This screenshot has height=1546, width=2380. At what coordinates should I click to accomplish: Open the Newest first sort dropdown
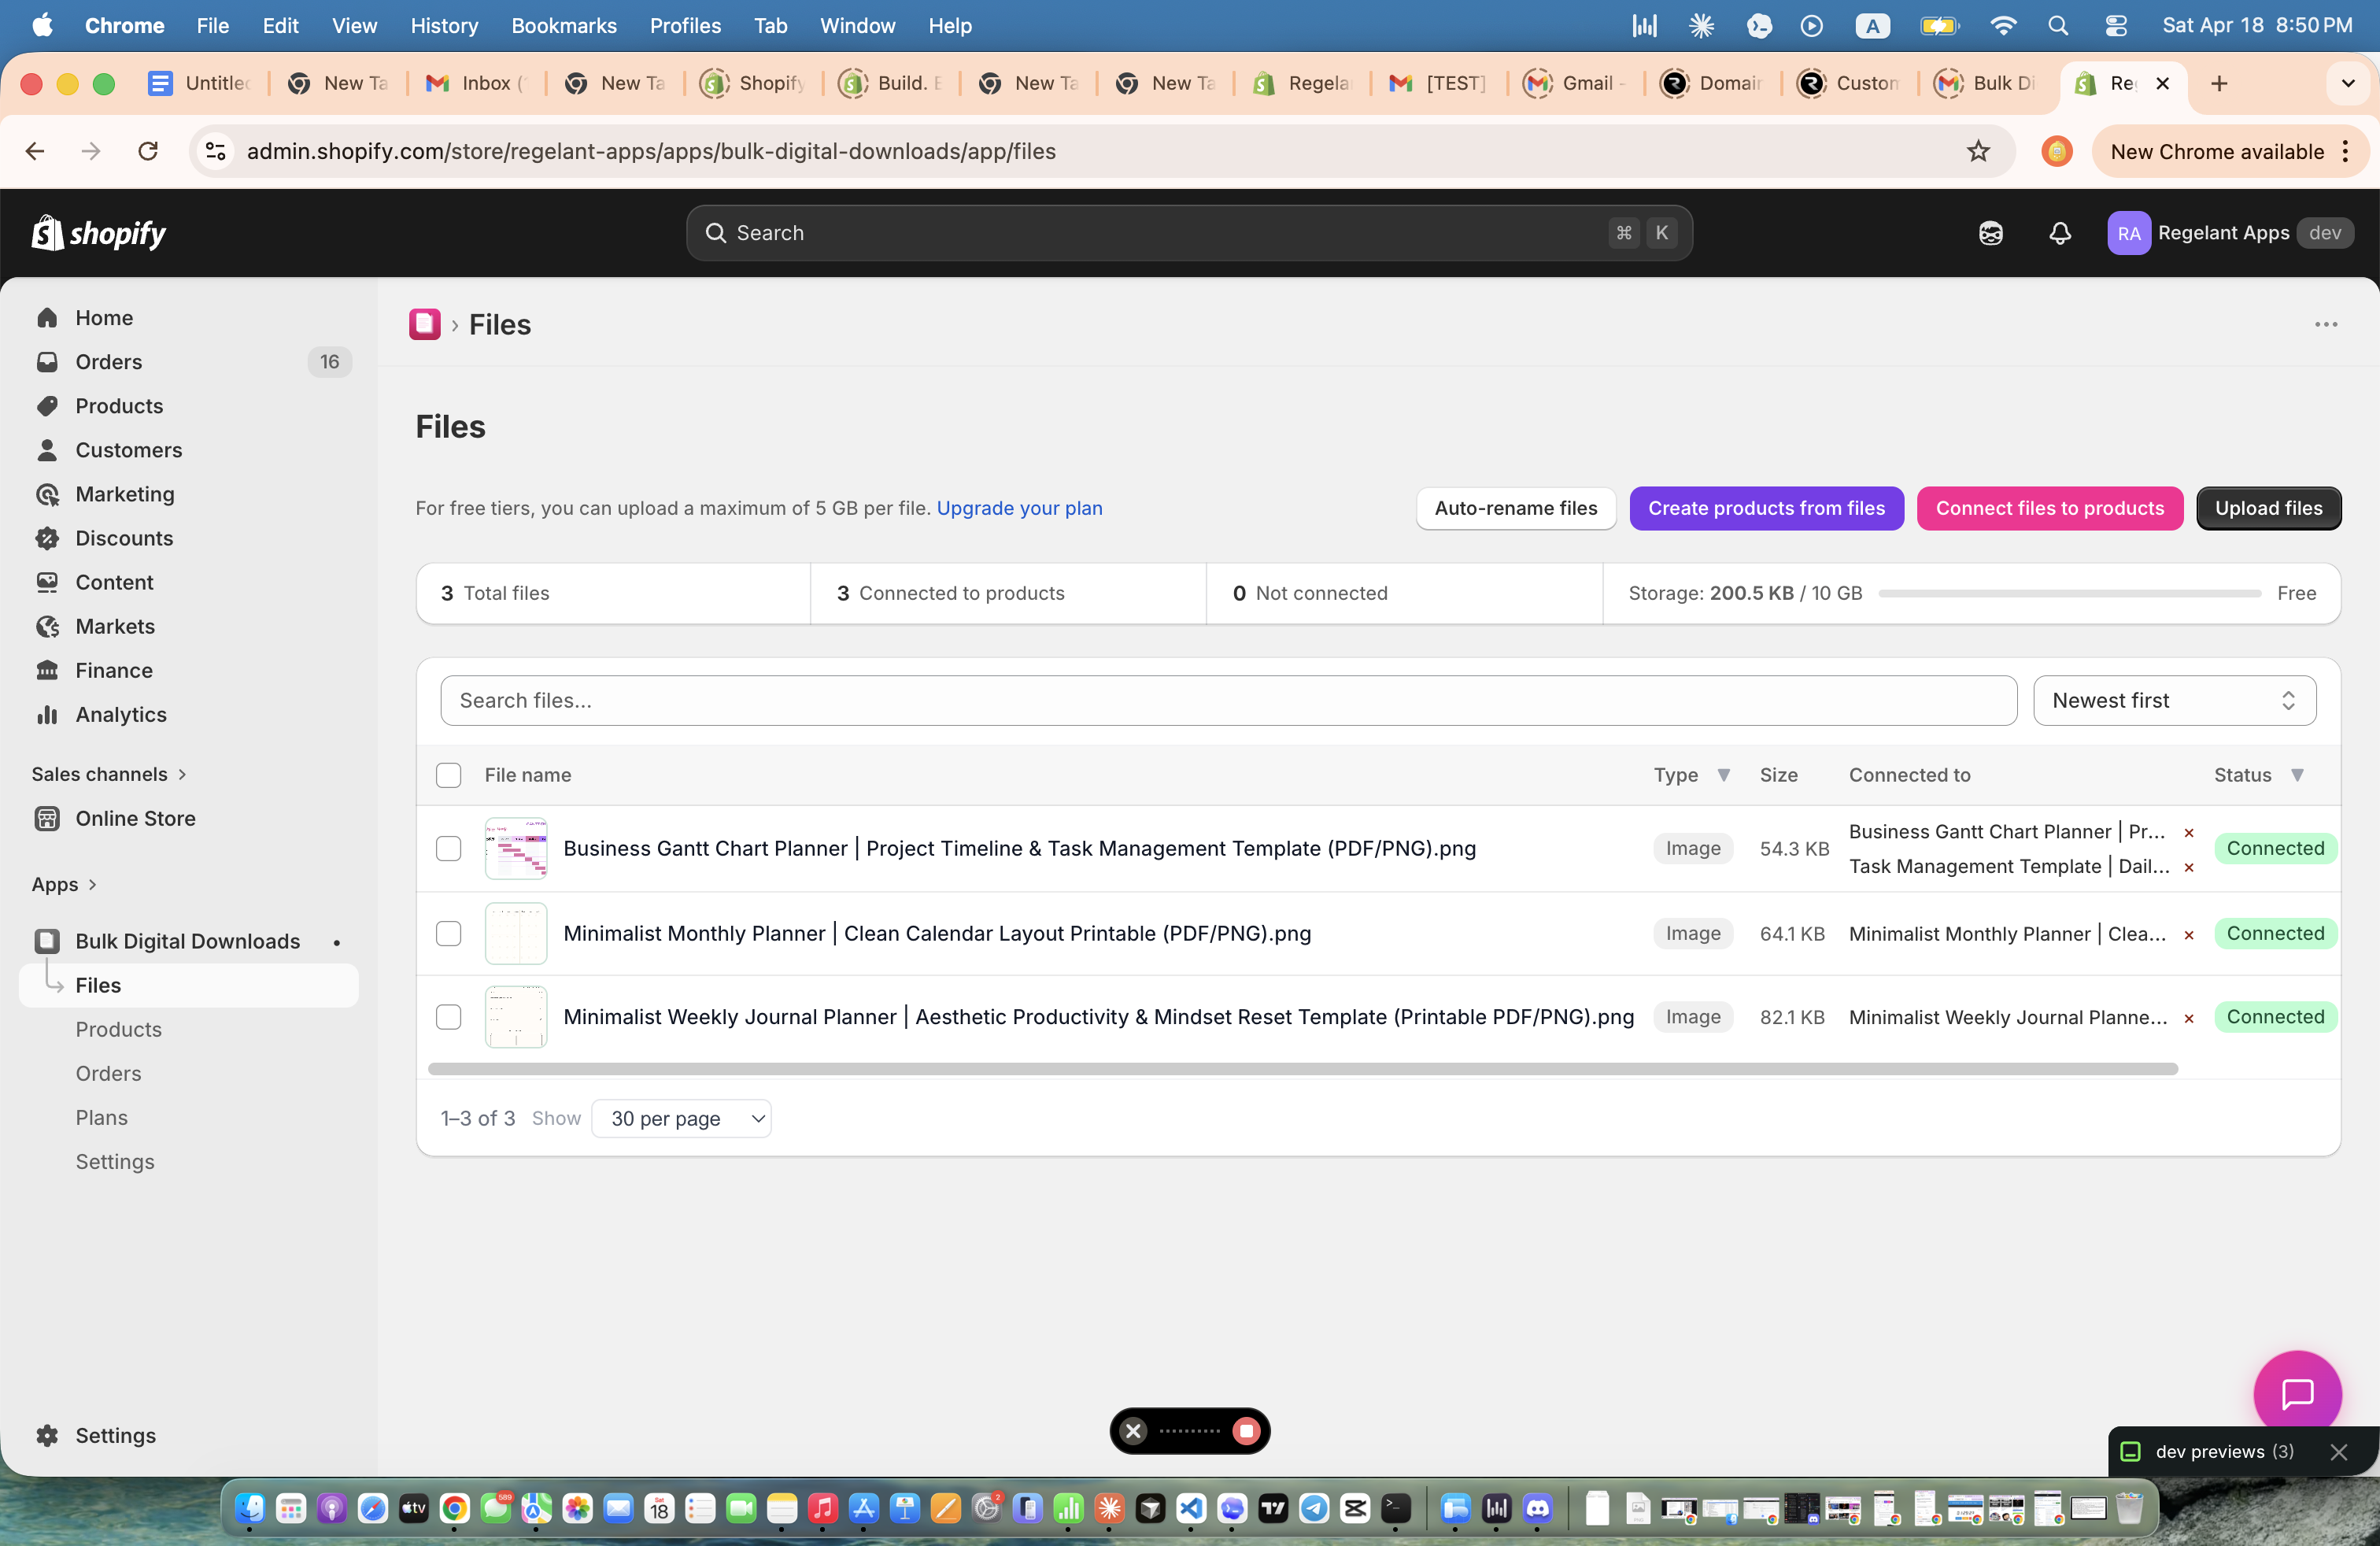tap(2172, 700)
